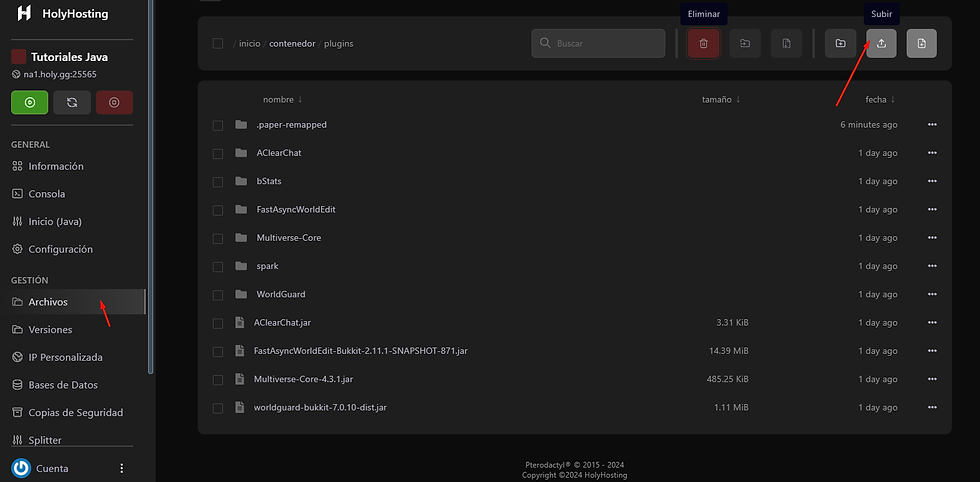Open options menu for Multiverse-Core folder

coord(932,238)
